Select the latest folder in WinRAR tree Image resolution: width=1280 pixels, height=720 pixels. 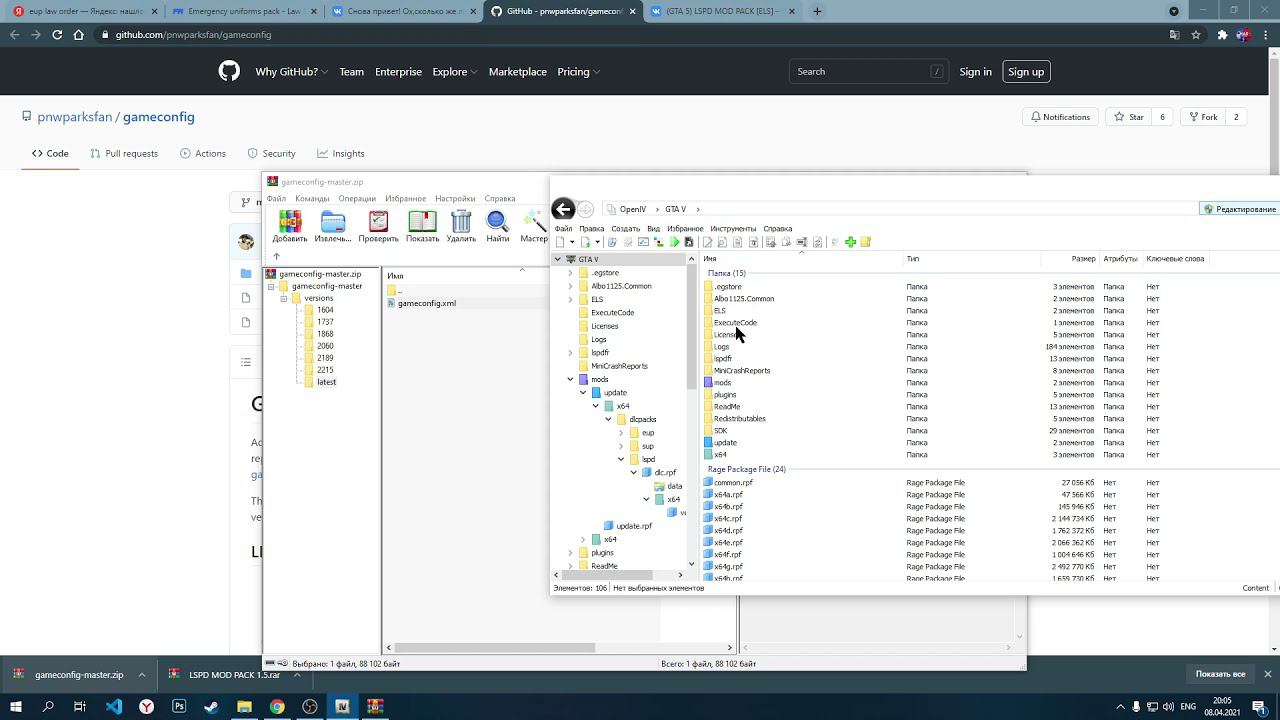326,382
